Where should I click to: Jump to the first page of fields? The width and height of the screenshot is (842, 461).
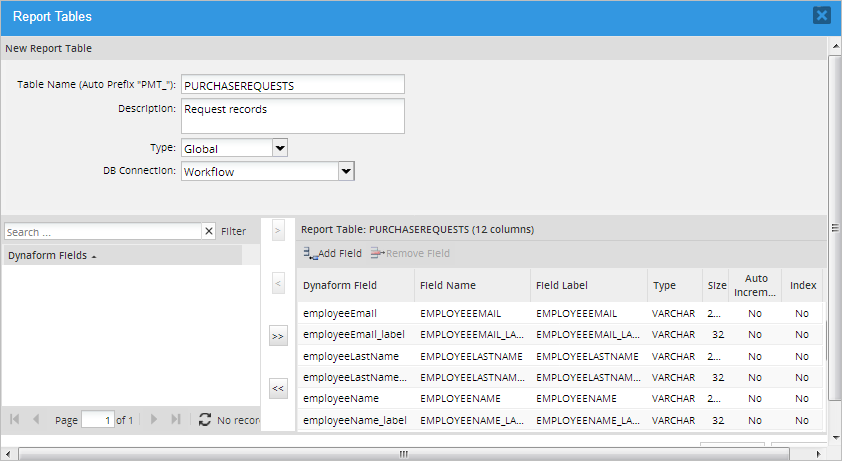point(15,420)
